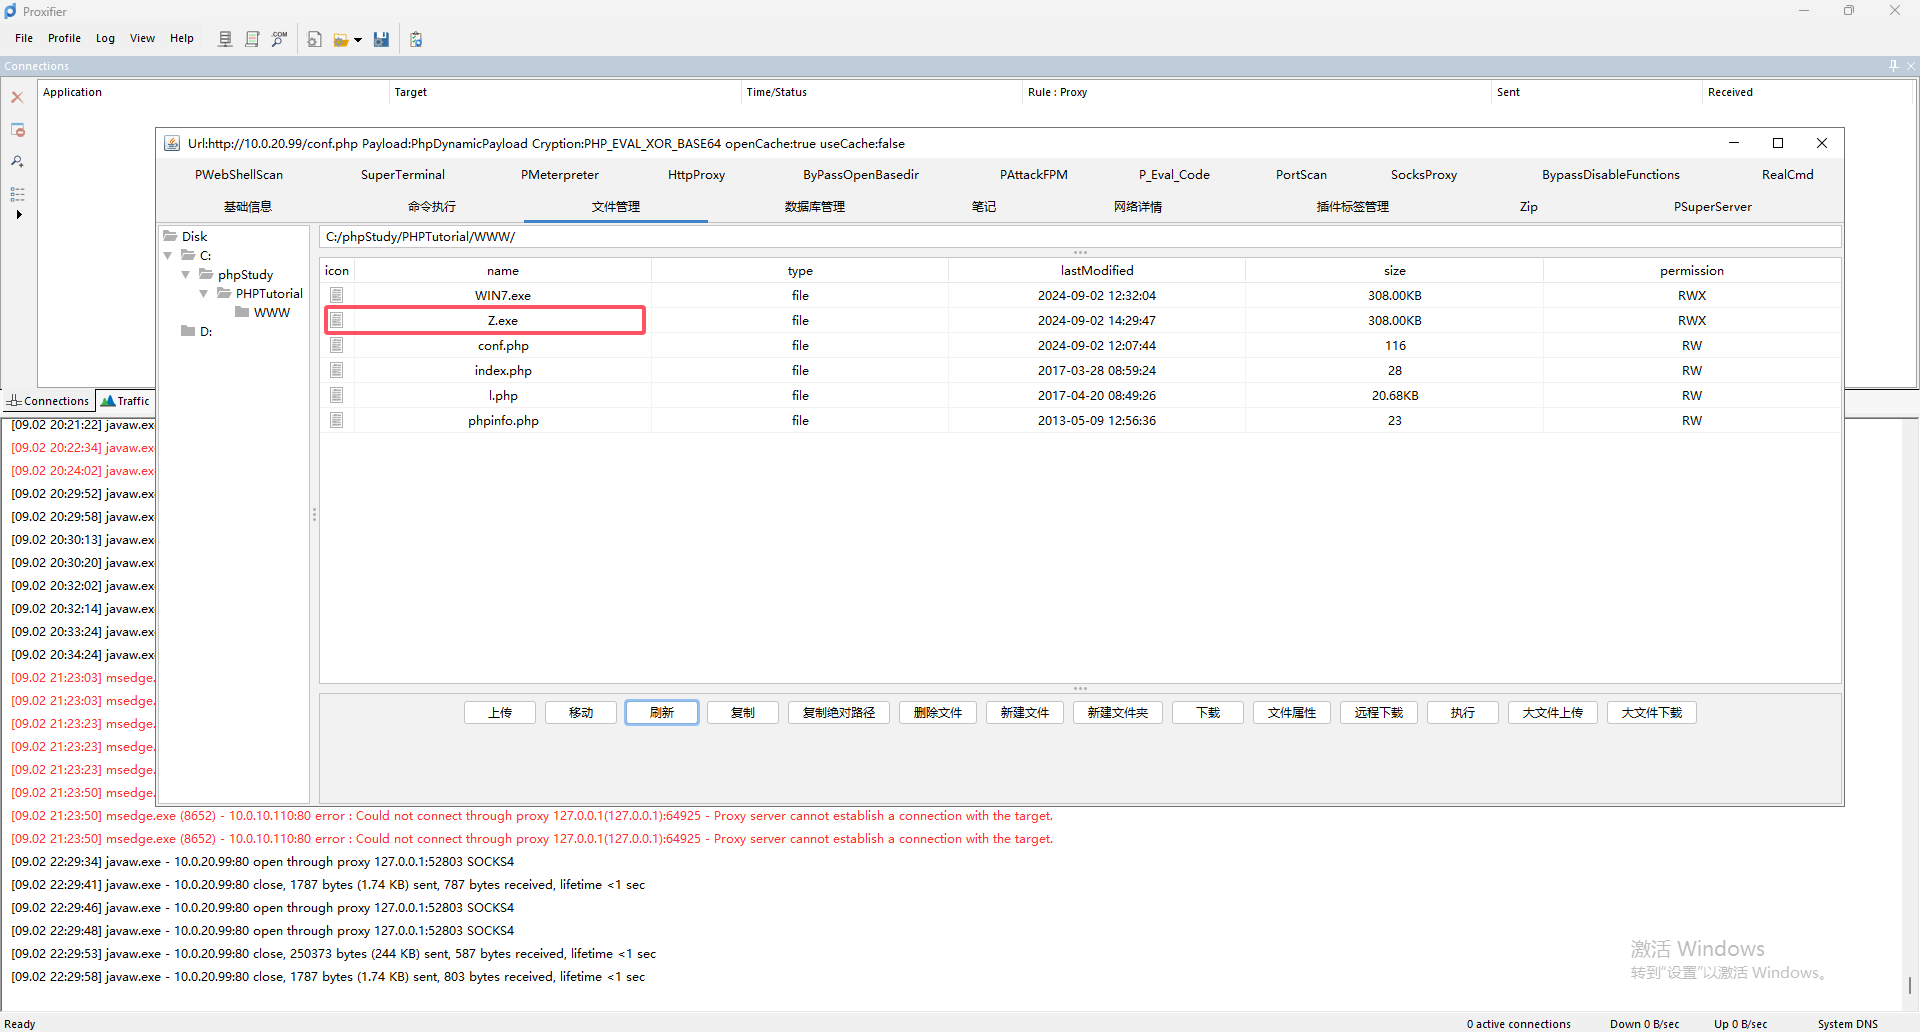Click the Java icon in Godzilla title bar
The width and height of the screenshot is (1920, 1032).
coord(172,143)
